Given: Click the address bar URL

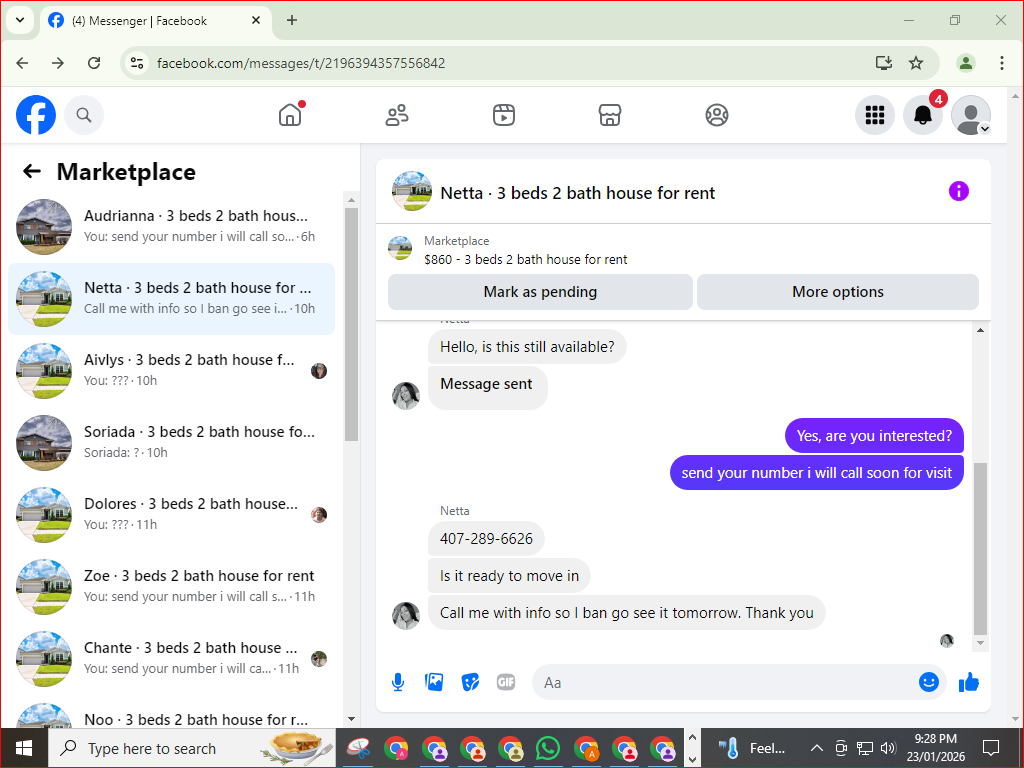Looking at the screenshot, I should [301, 63].
